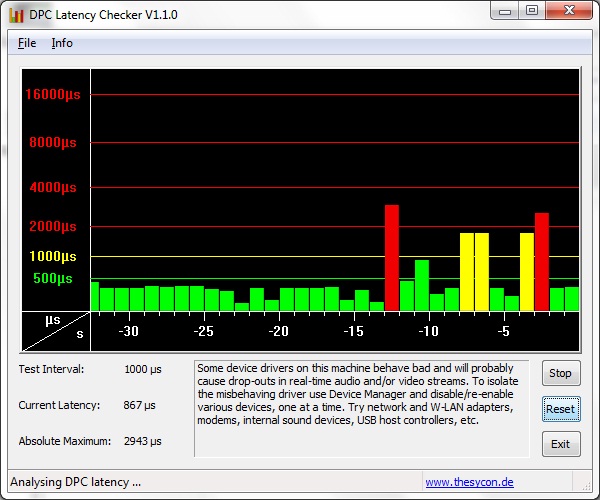
Task: Click the -15 time axis label
Action: click(x=354, y=331)
